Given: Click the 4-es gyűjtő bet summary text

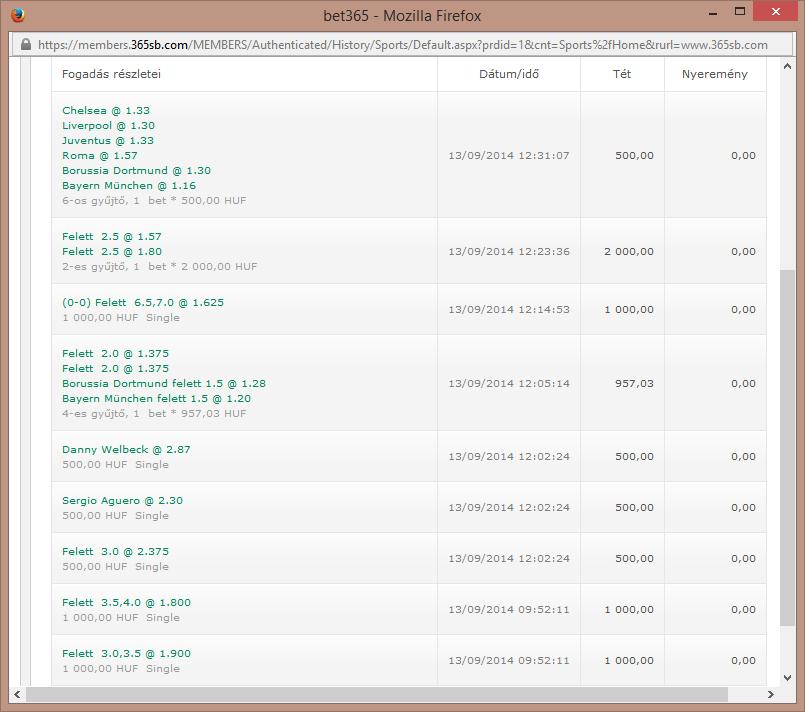Looking at the screenshot, I should (x=154, y=414).
